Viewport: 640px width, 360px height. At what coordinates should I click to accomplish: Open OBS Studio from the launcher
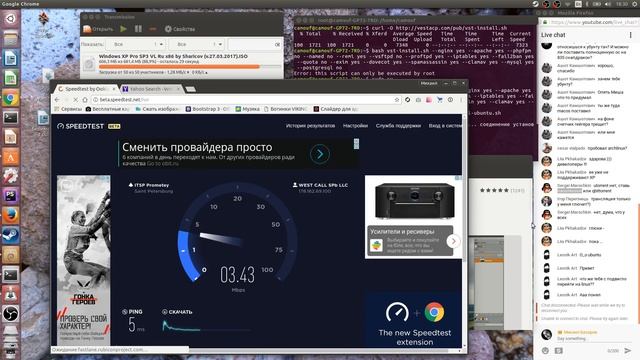(x=10, y=313)
